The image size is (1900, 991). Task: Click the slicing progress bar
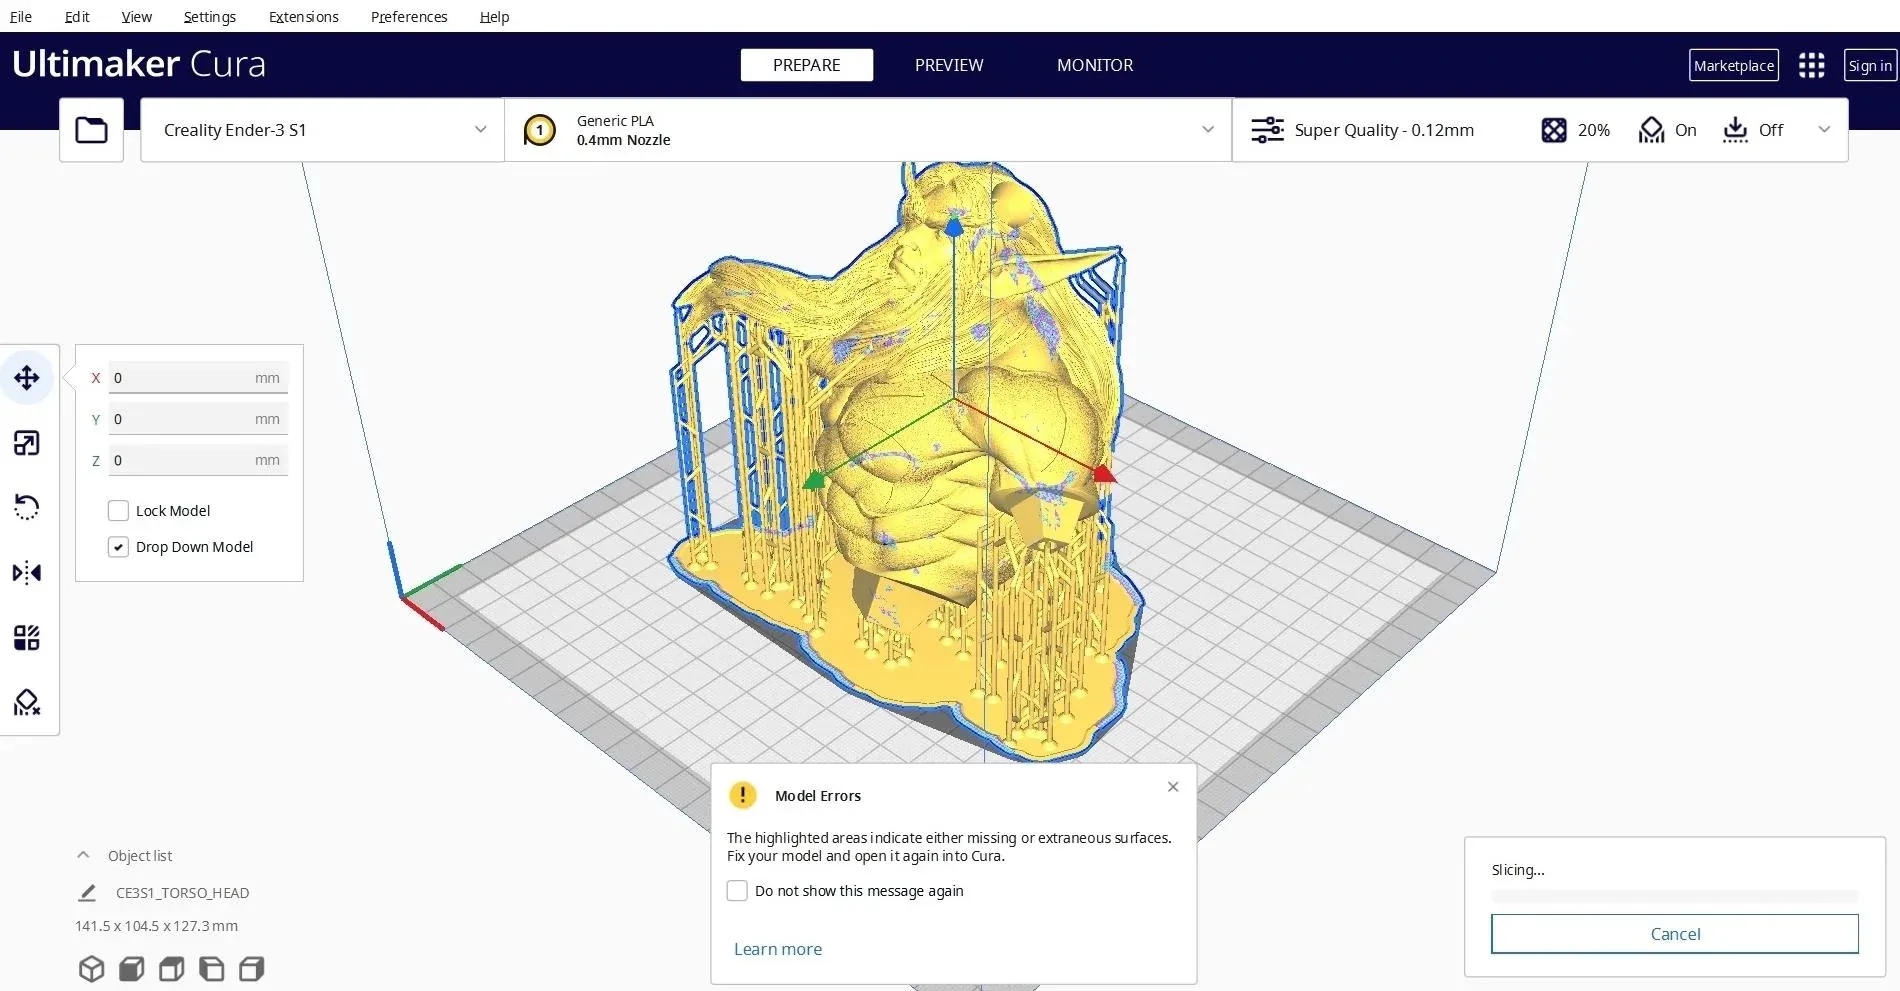point(1675,896)
